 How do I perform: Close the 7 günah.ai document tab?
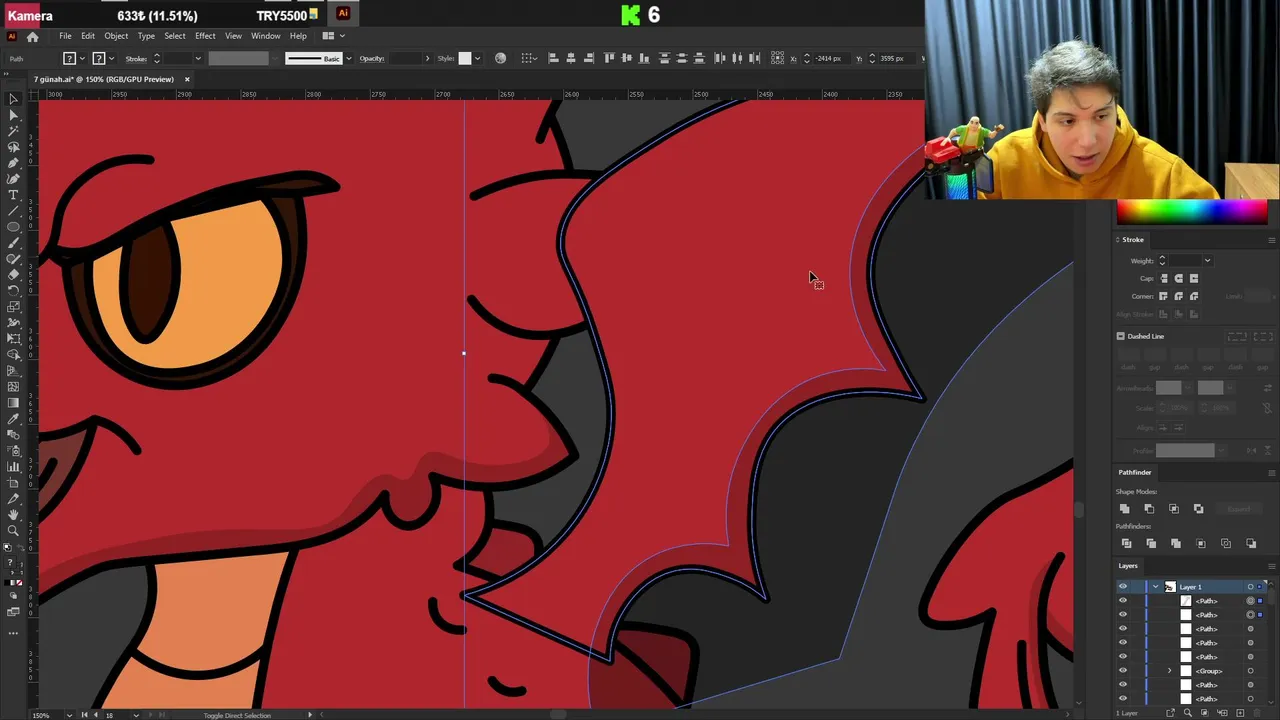point(187,79)
